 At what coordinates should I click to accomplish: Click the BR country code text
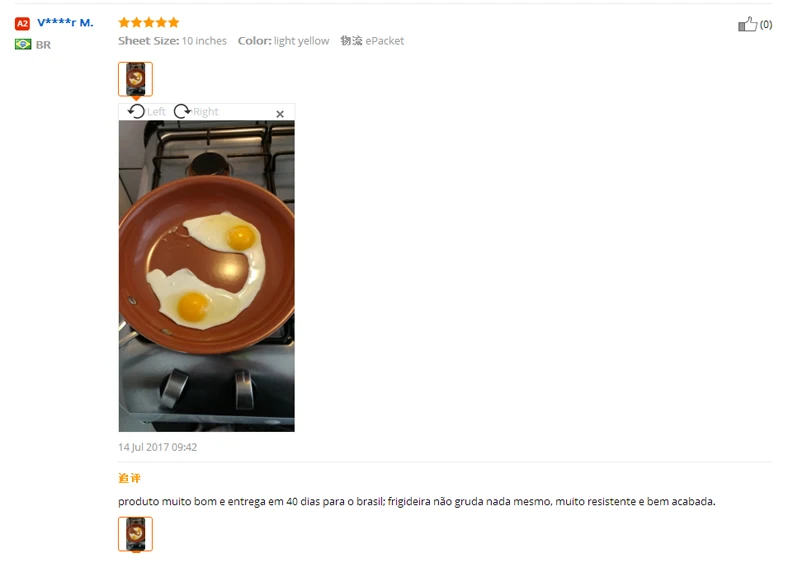click(43, 45)
